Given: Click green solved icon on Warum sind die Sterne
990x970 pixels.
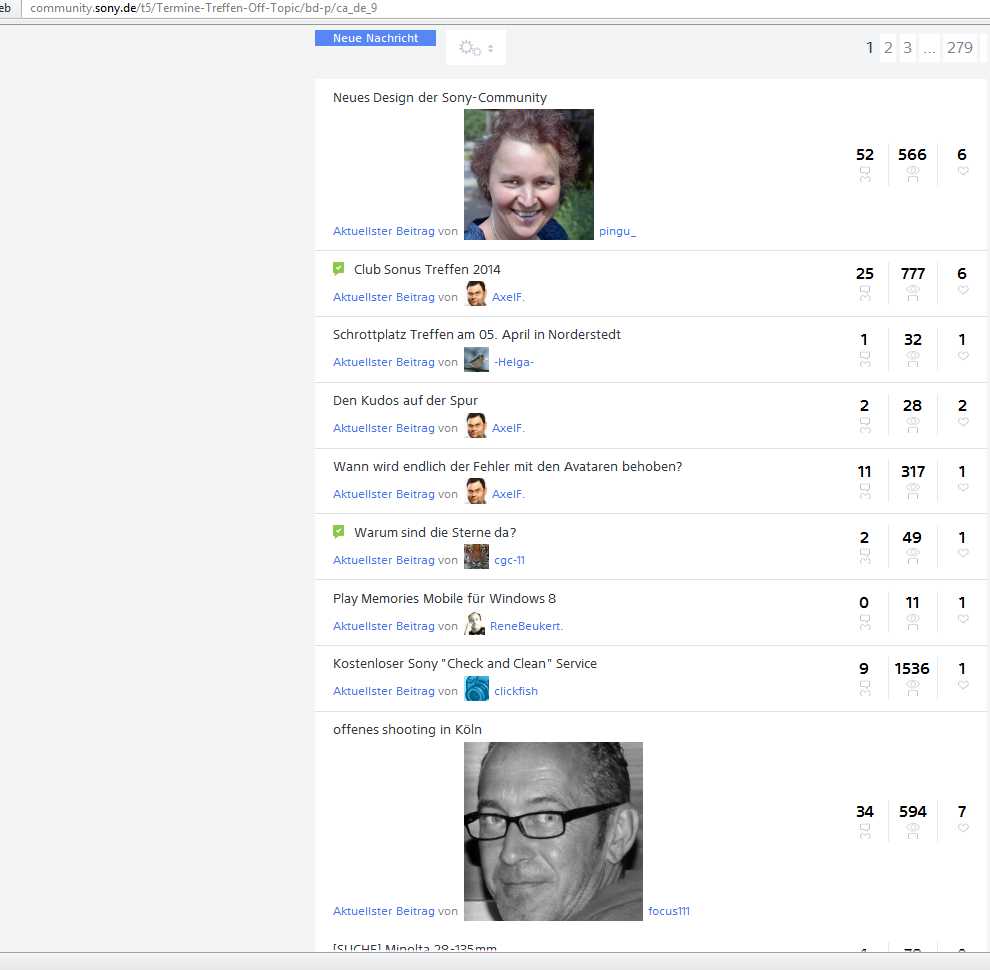Looking at the screenshot, I should [339, 532].
